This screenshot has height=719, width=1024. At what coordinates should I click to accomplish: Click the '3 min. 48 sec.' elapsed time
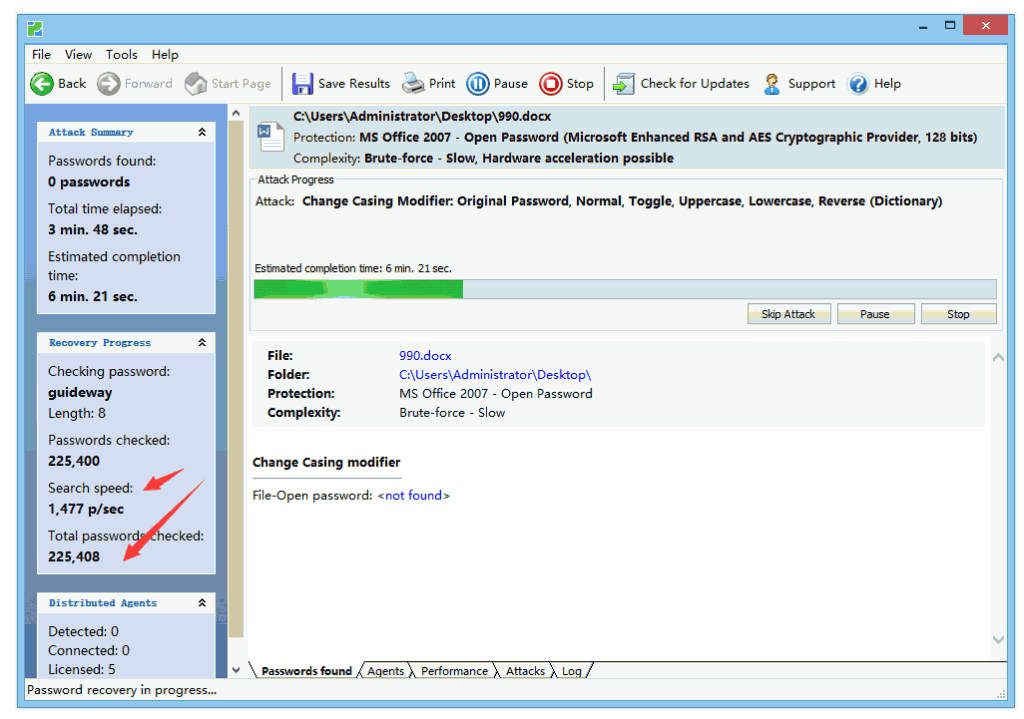tap(92, 230)
